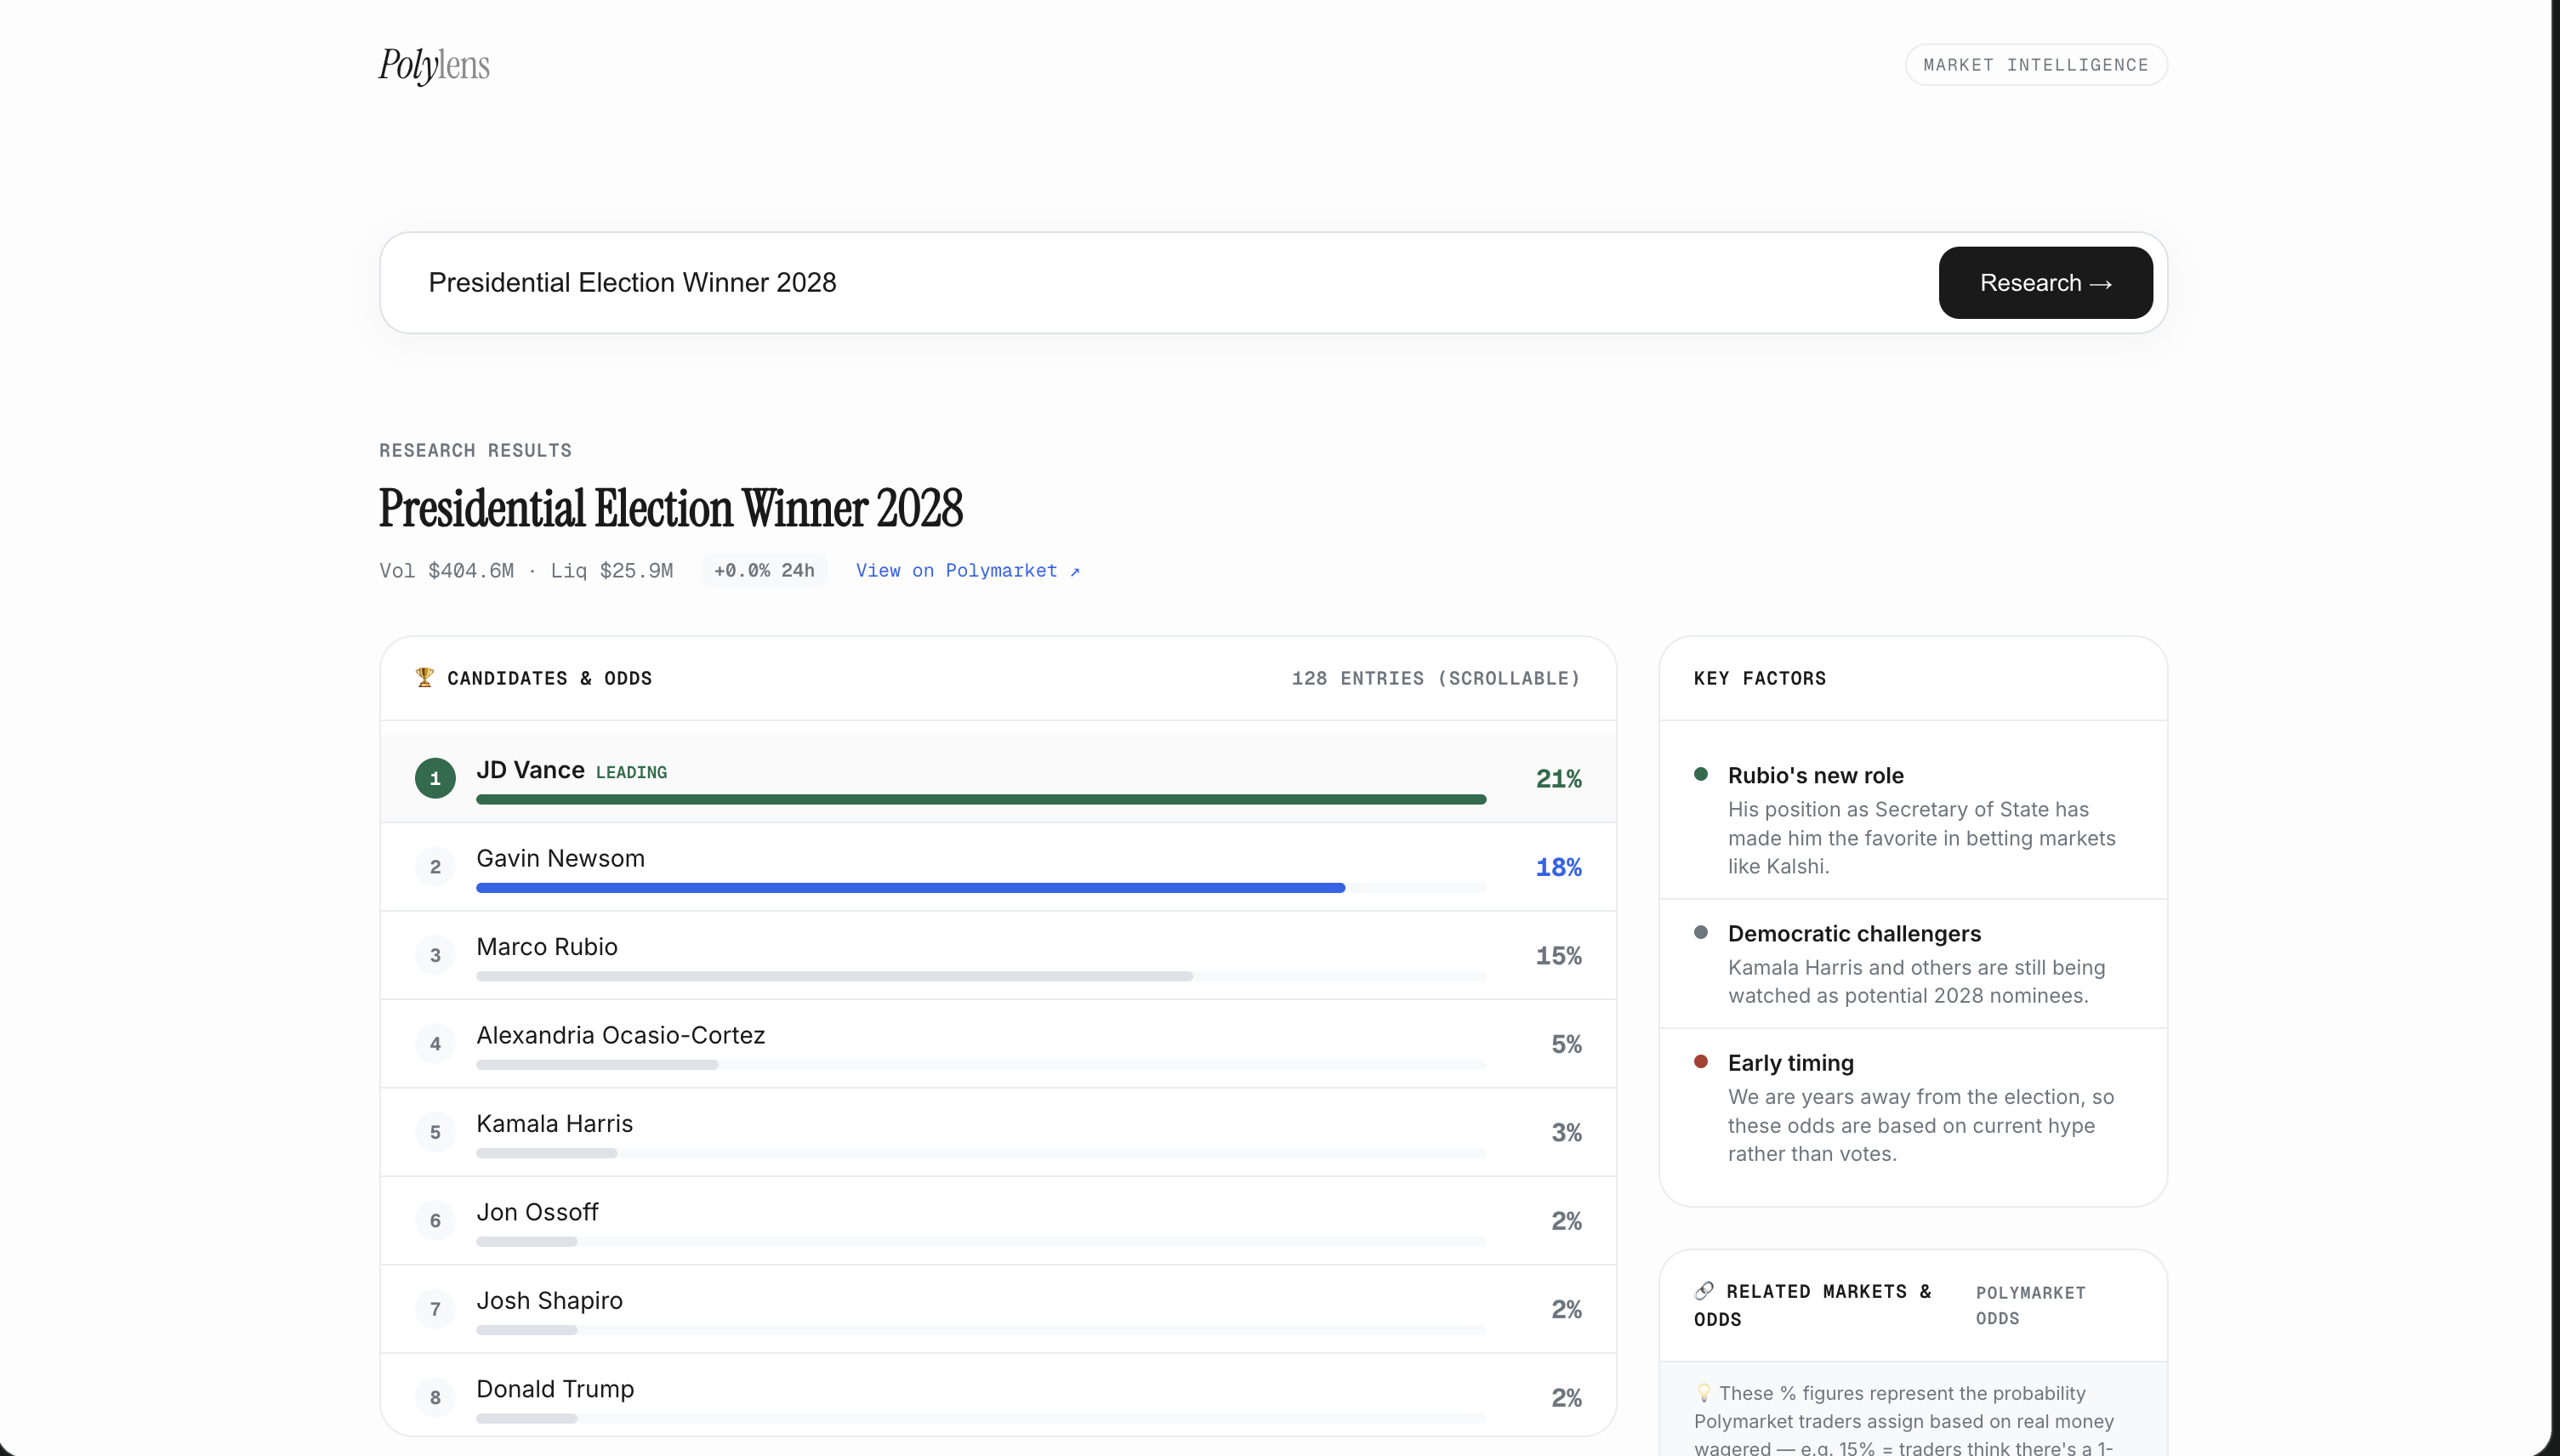Viewport: 2560px width, 1456px height.
Task: Click the green rank 1 circle badge
Action: (435, 778)
